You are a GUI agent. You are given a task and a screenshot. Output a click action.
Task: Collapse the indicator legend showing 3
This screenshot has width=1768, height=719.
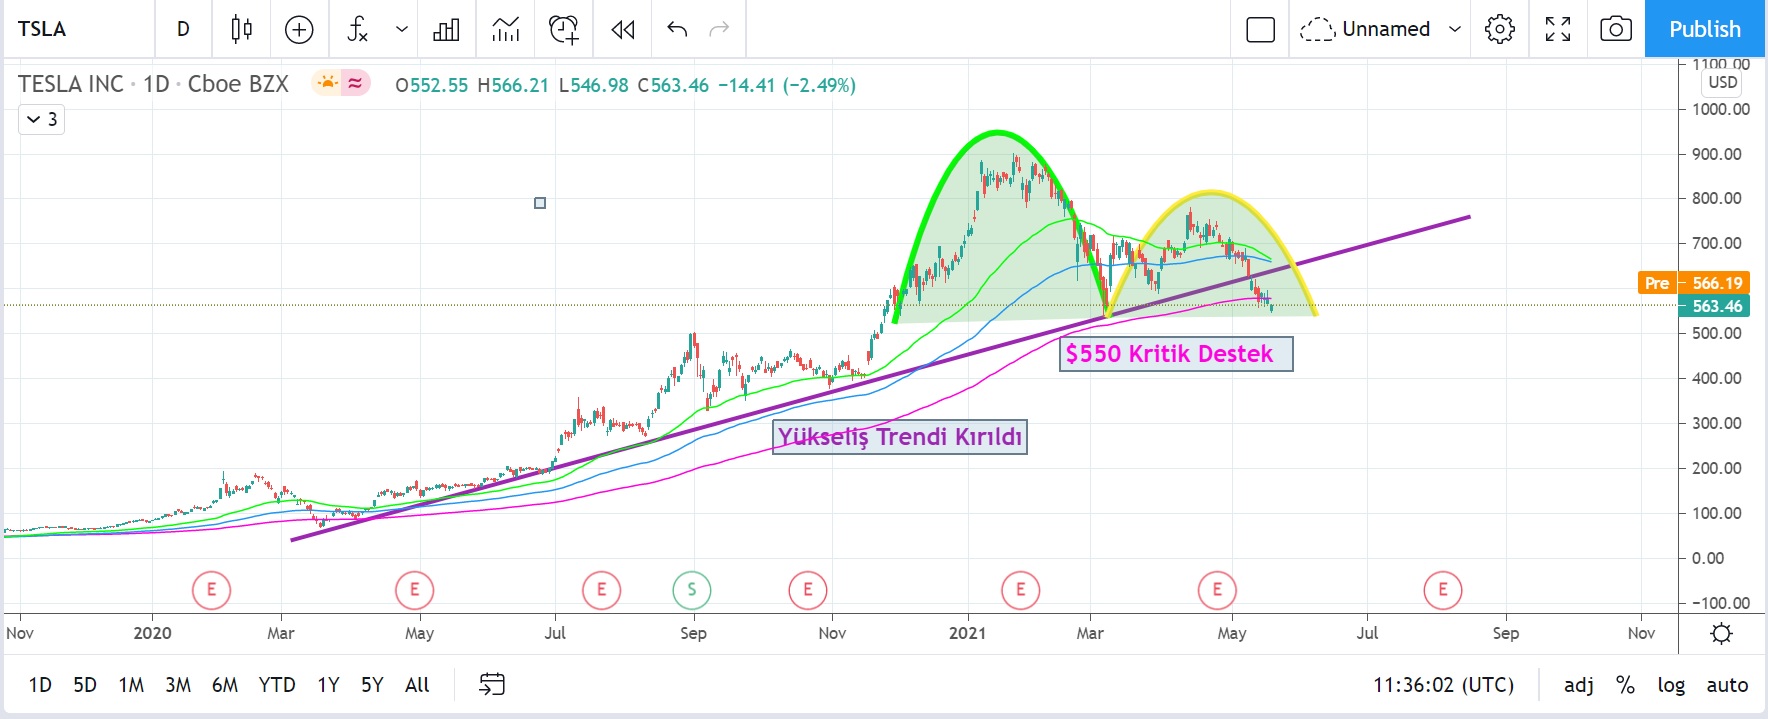pyautogui.click(x=41, y=119)
